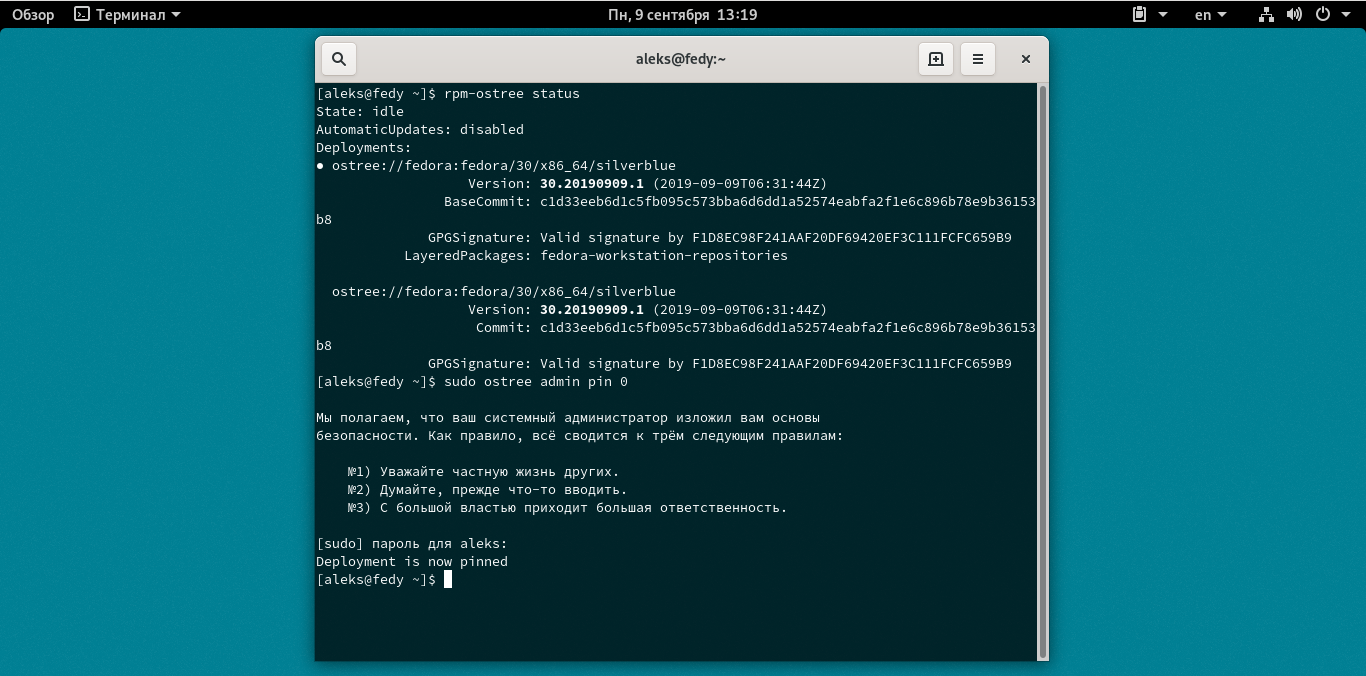Click the search magnifier icon in terminal header
1366x676 pixels.
tap(338, 58)
